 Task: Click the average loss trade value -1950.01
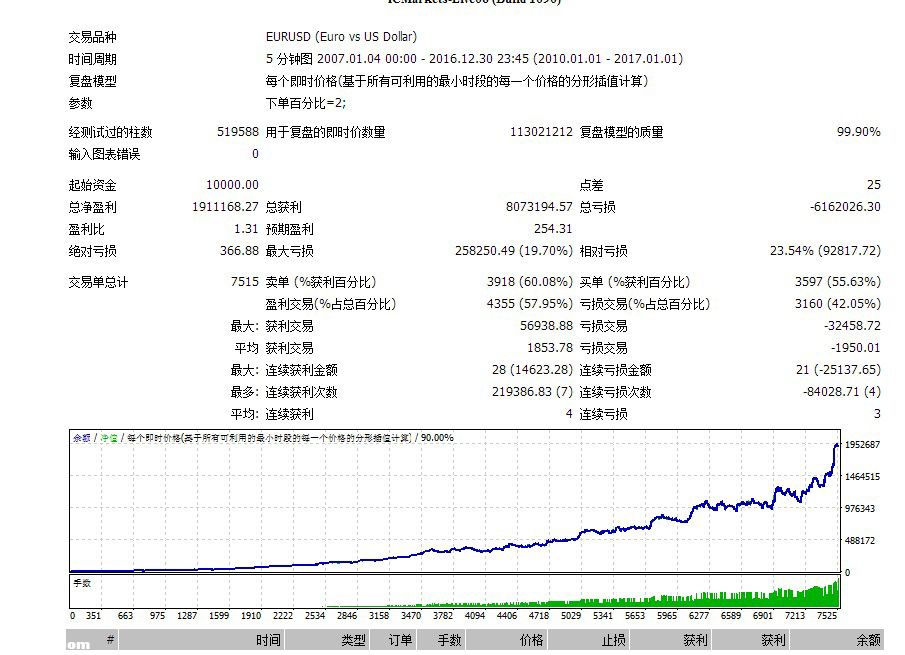856,348
